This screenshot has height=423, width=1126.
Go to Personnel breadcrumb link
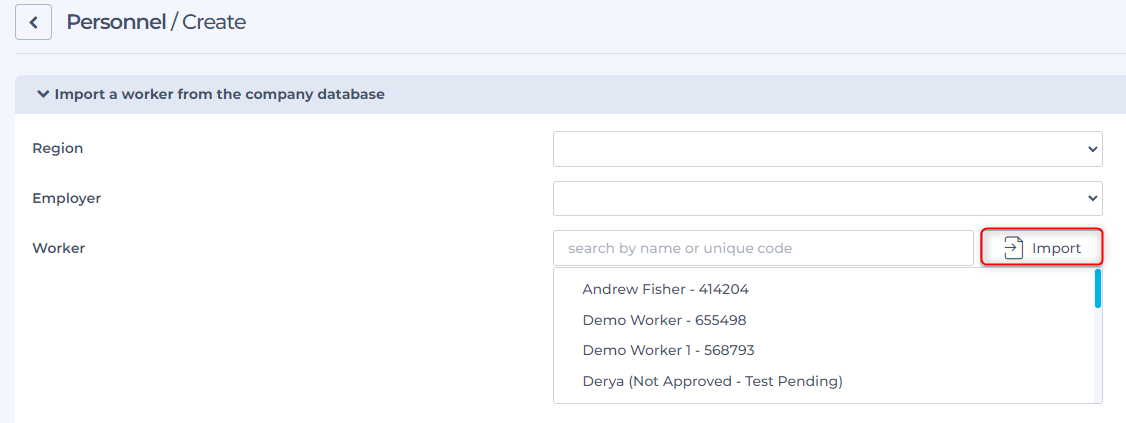(116, 22)
